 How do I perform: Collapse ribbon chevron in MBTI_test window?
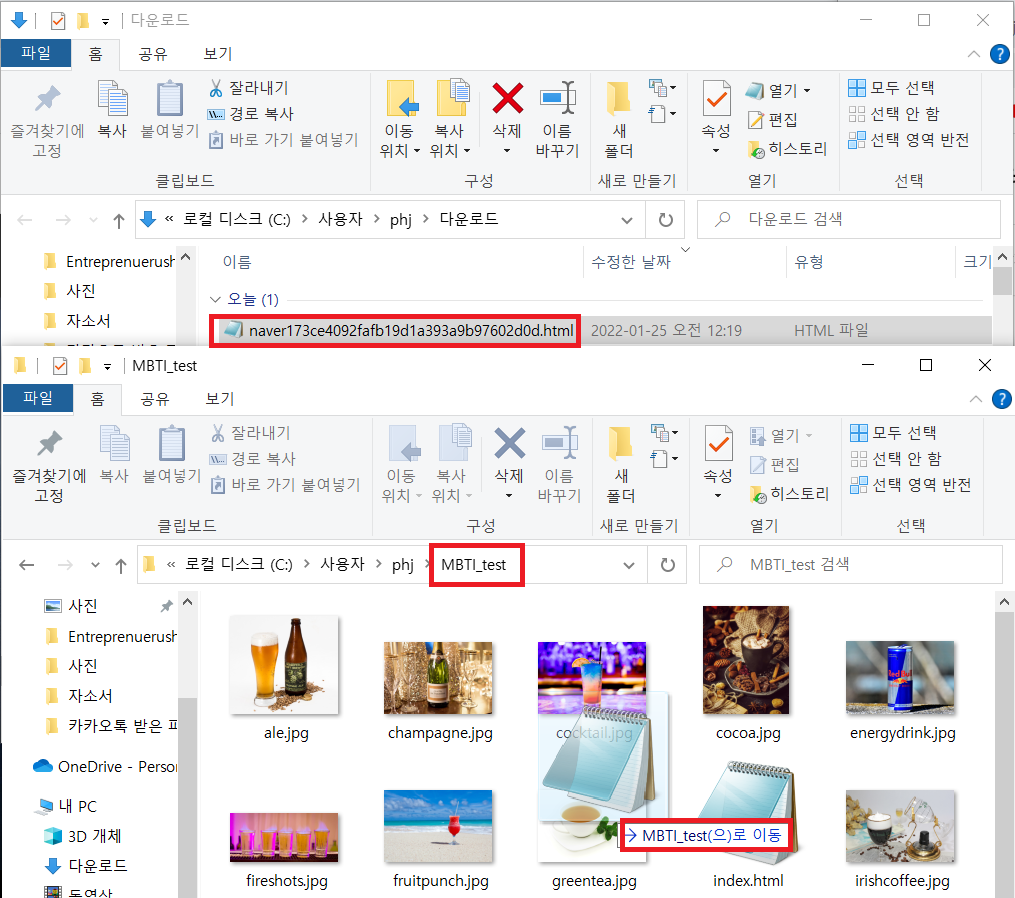pyautogui.click(x=976, y=399)
